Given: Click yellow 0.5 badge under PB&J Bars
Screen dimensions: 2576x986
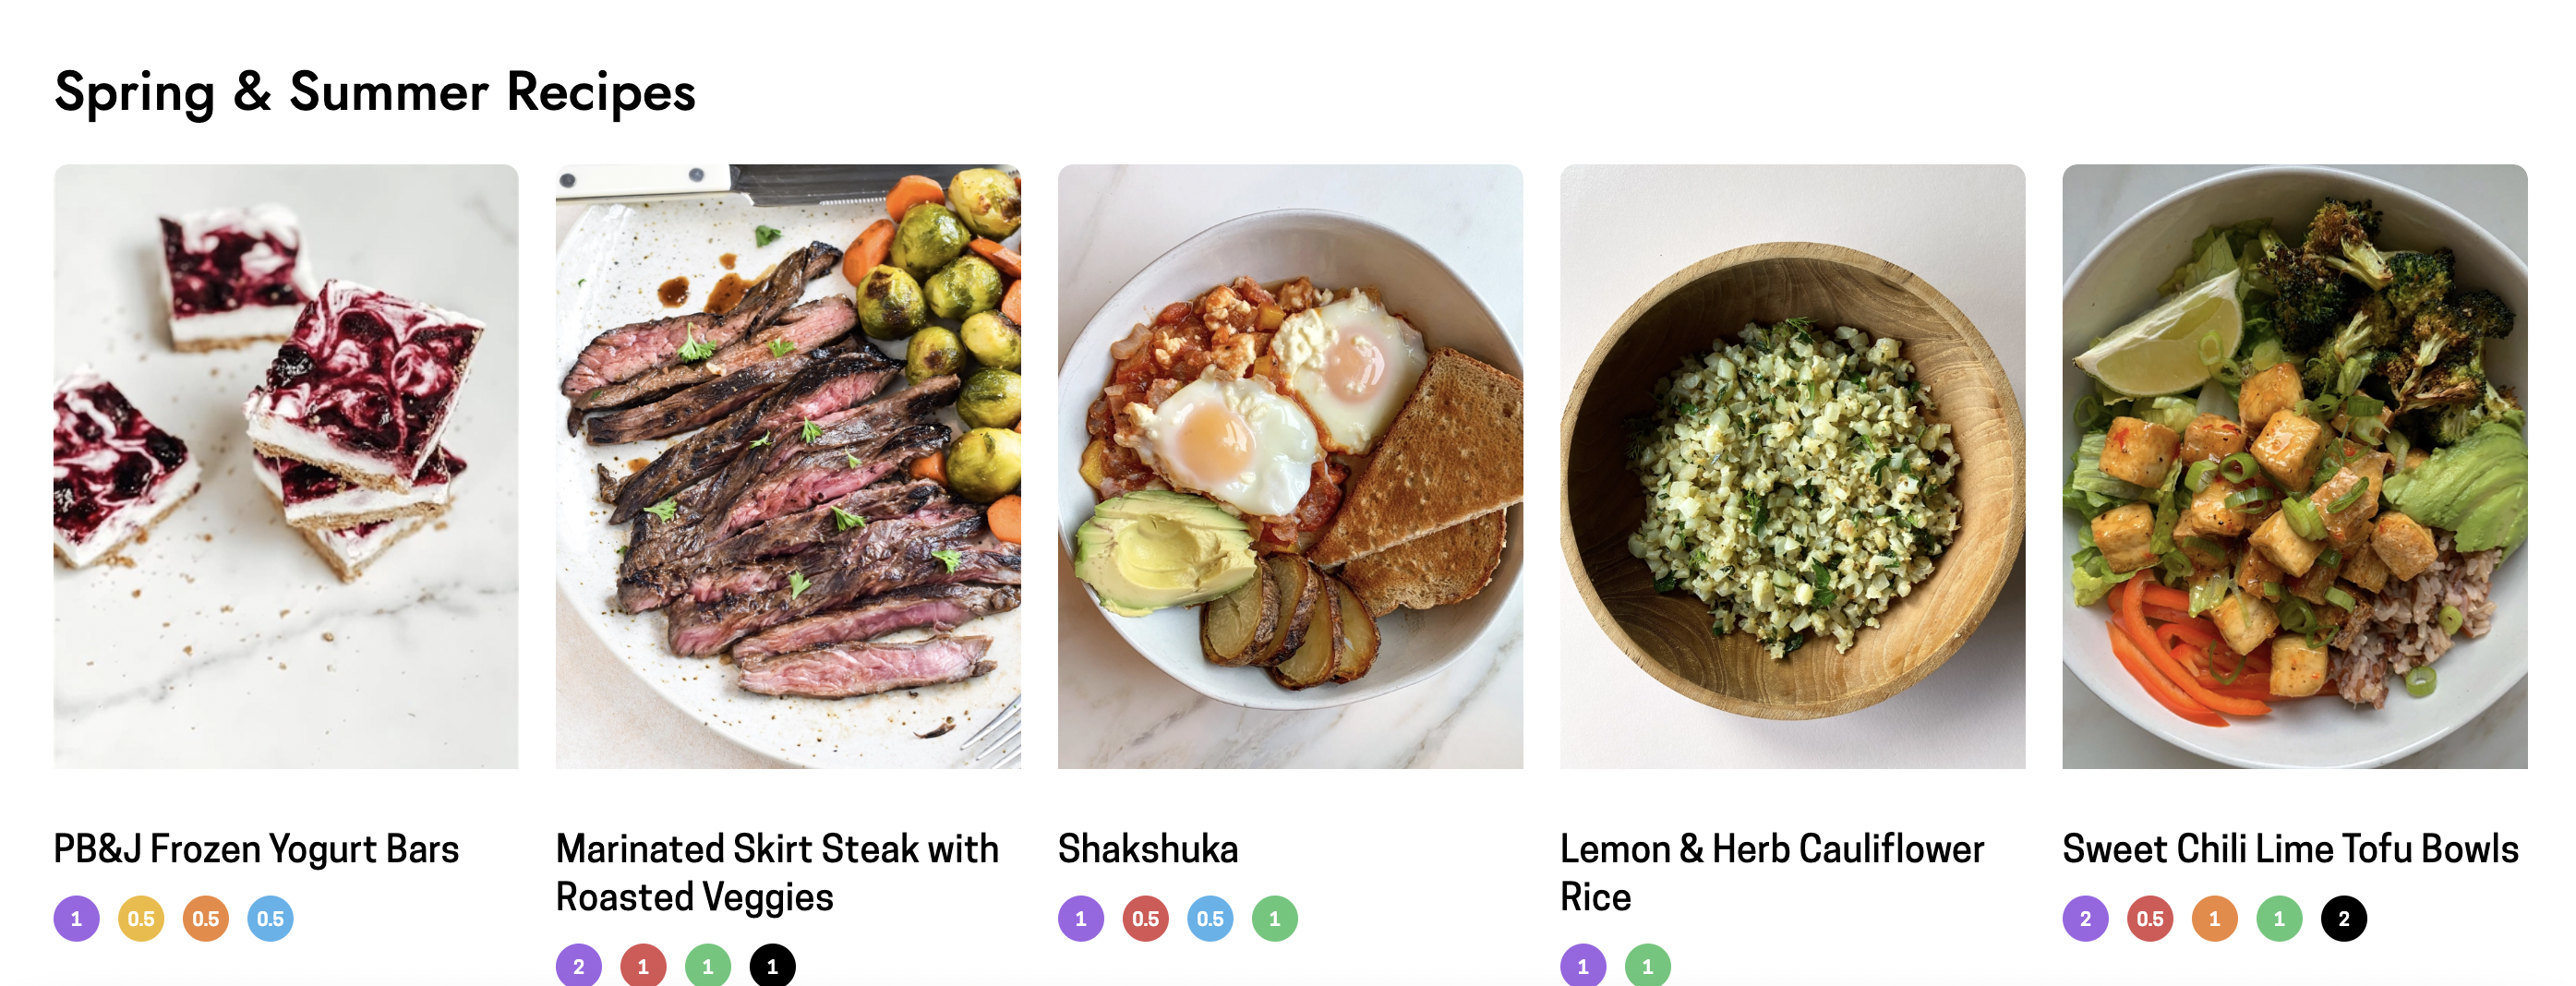Looking at the screenshot, I should click(141, 918).
